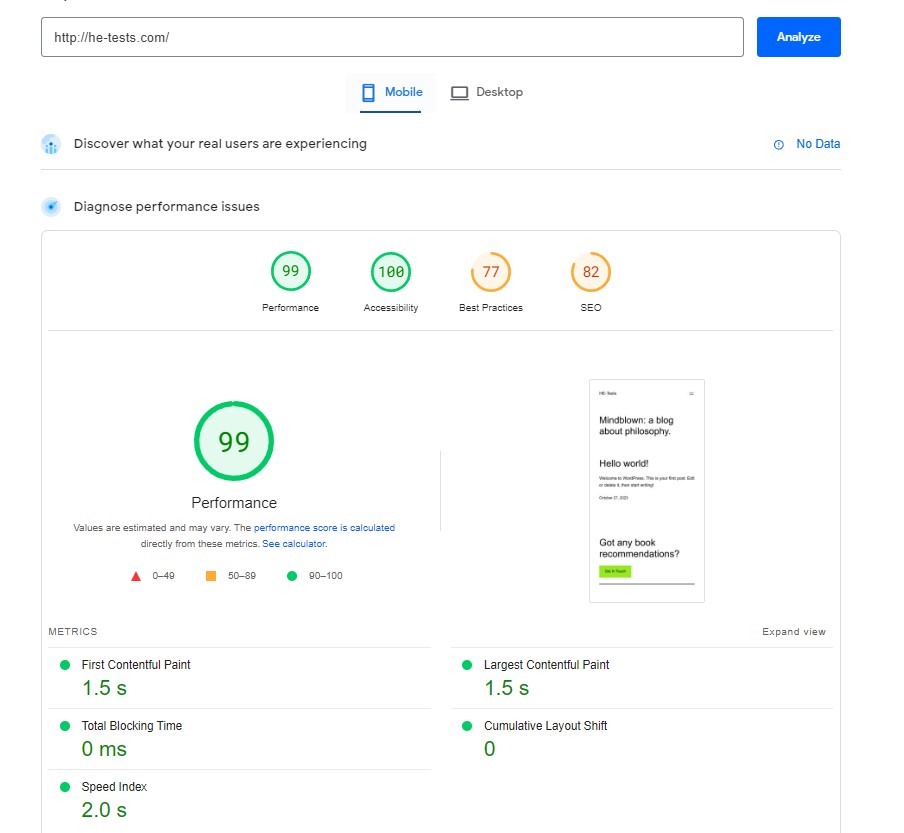Open the performance score is calculated link
The height and width of the screenshot is (833, 904).
[324, 527]
